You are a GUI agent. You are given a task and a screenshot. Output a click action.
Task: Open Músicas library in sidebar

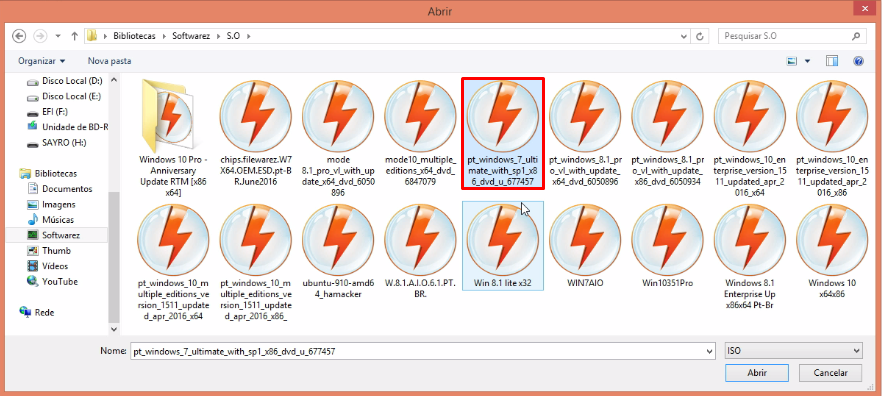[x=51, y=219]
